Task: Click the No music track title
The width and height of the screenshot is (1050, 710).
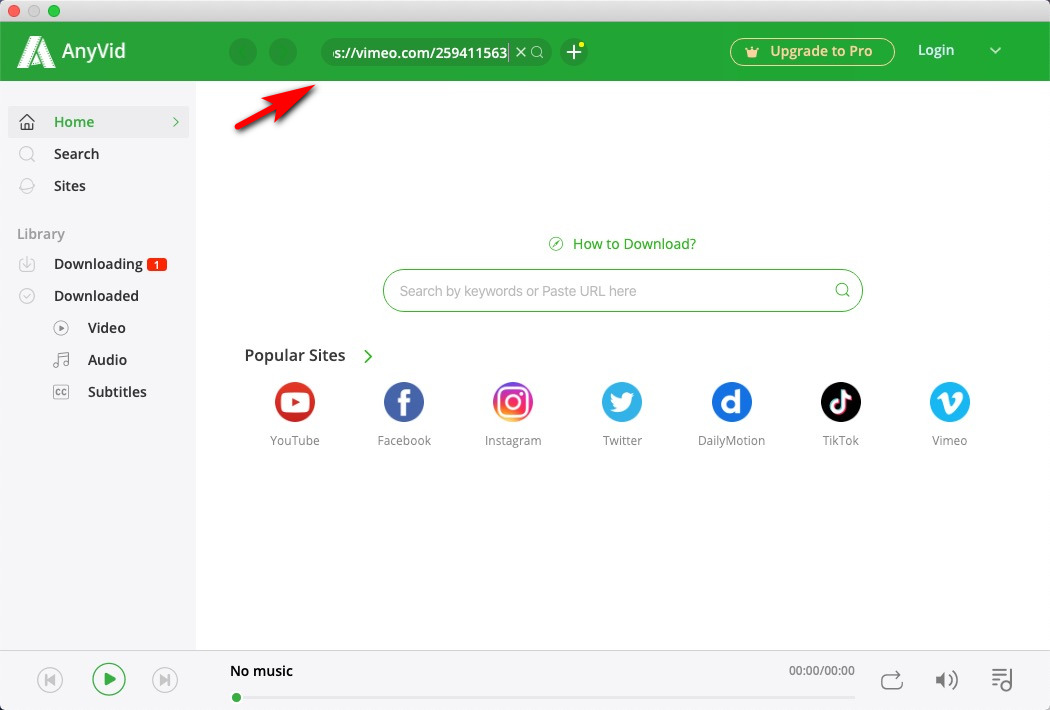Action: tap(261, 671)
